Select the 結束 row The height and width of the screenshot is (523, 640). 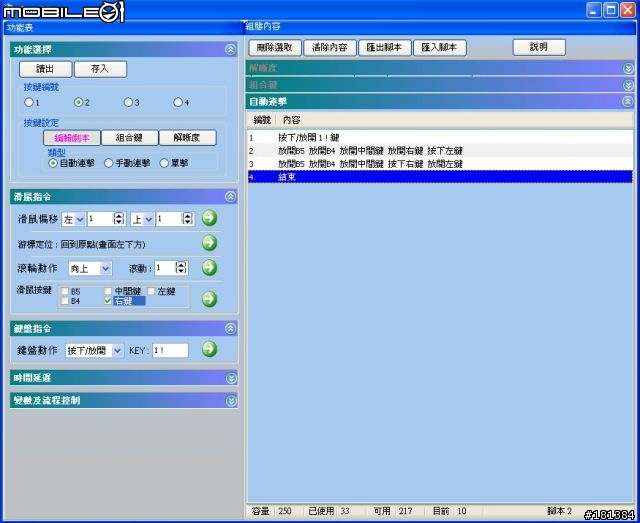440,177
